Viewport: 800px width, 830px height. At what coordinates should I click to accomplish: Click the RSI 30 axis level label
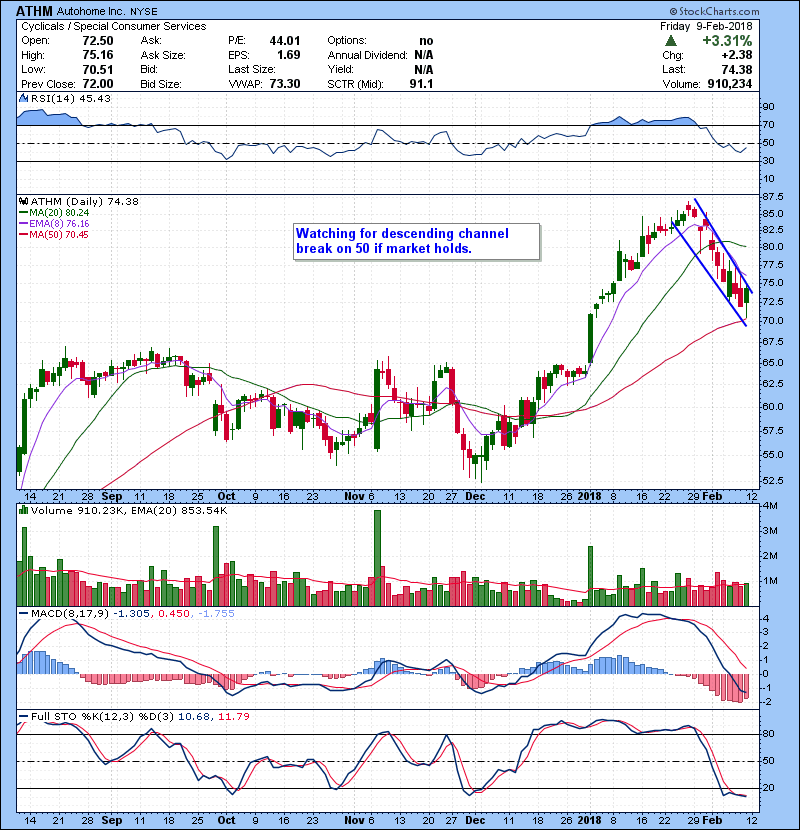(x=769, y=161)
